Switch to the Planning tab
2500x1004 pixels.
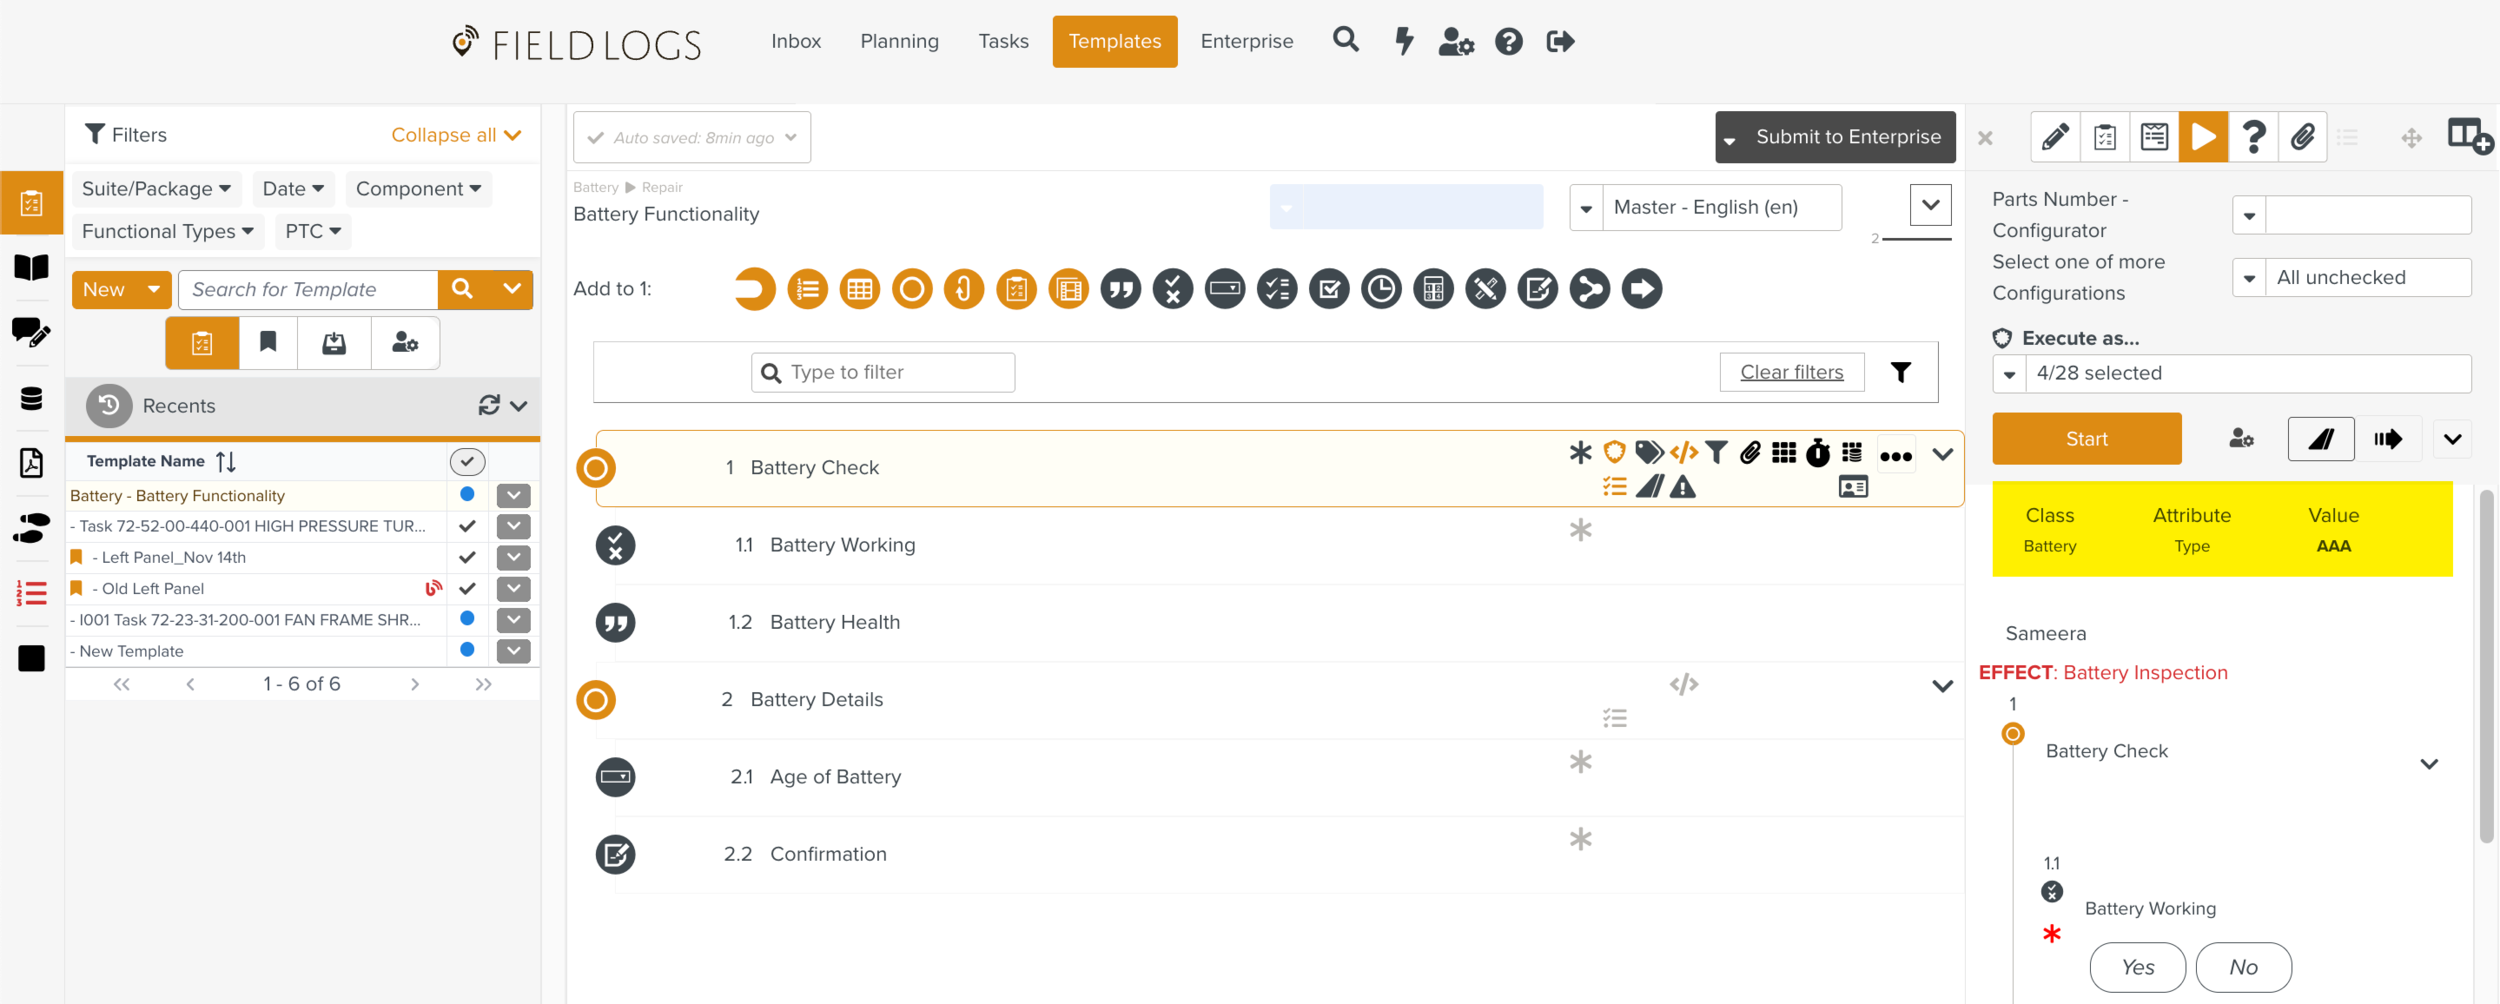pyautogui.click(x=899, y=41)
